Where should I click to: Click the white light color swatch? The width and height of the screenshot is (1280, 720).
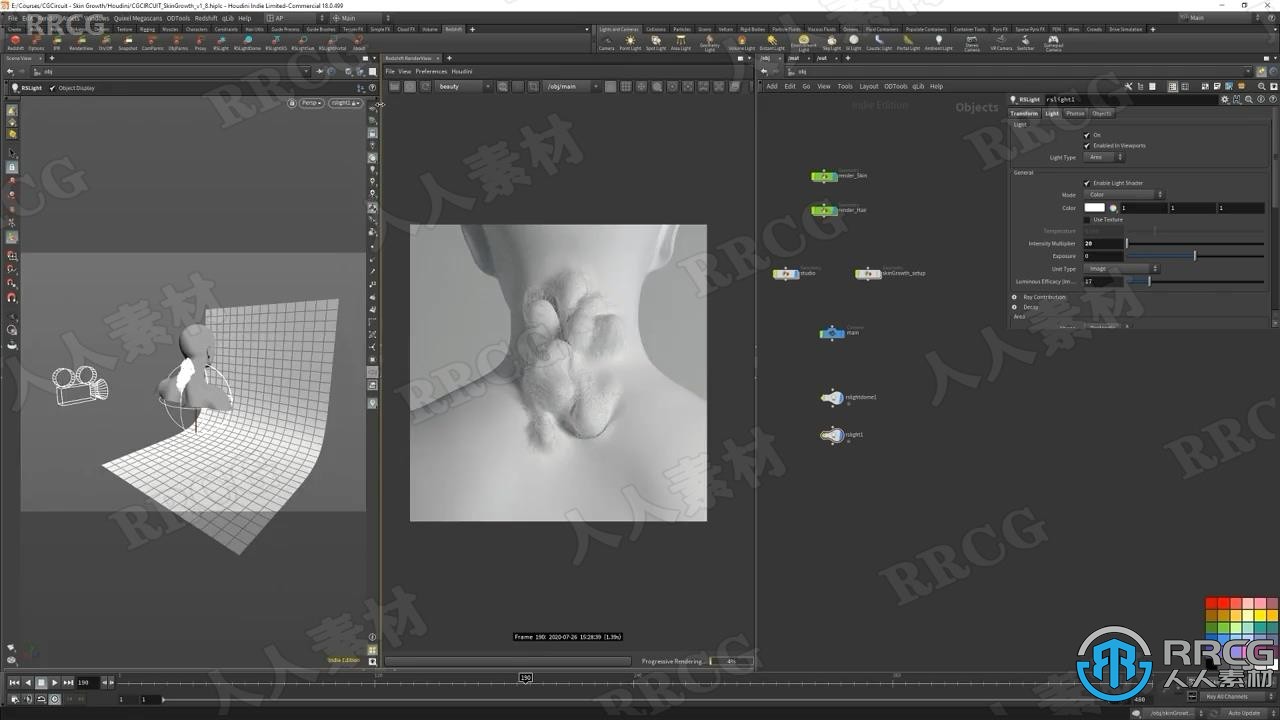point(1095,208)
